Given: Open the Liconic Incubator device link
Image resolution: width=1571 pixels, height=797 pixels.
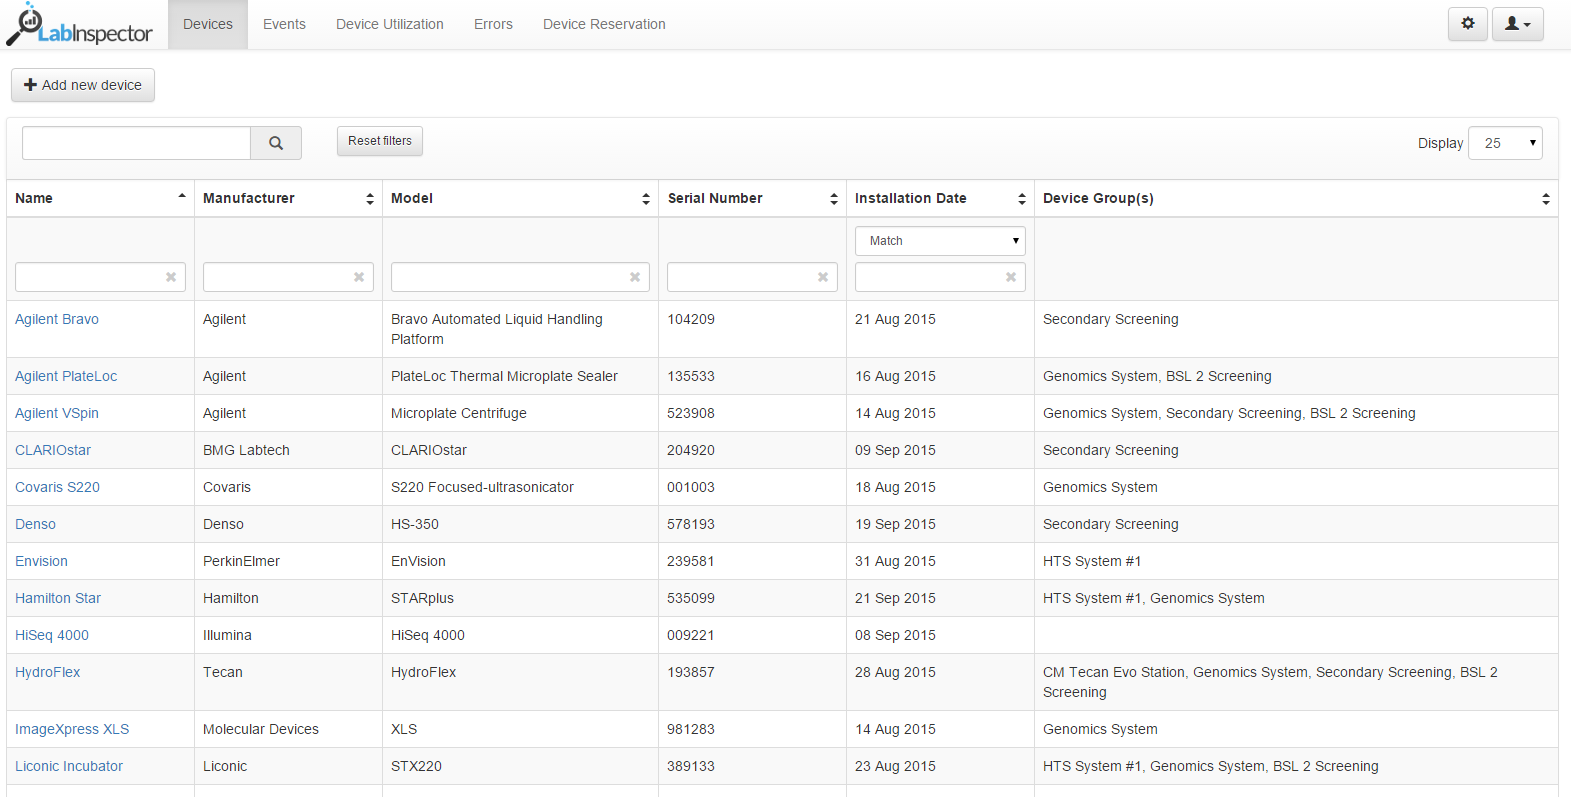Looking at the screenshot, I should [x=69, y=766].
